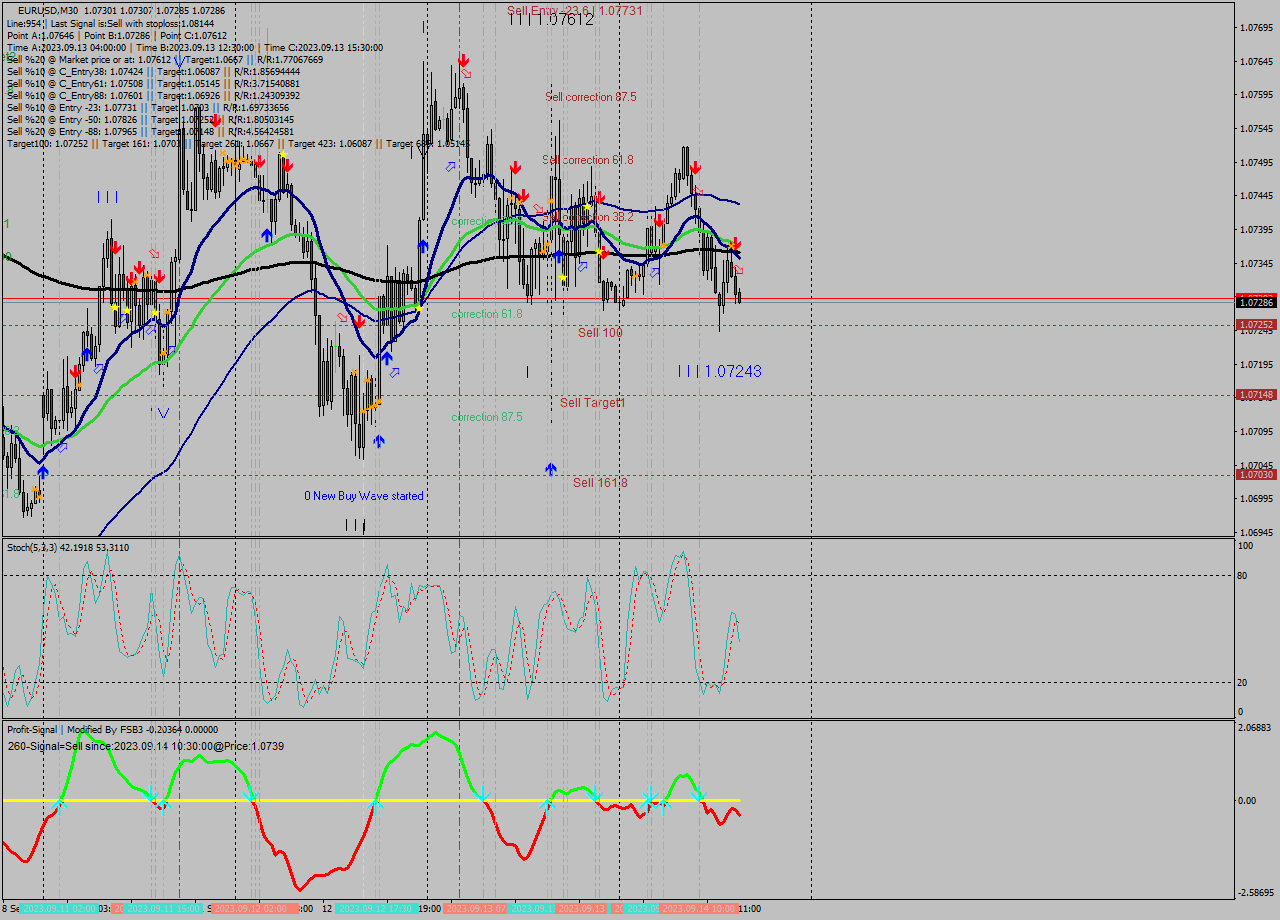1280x920 pixels.
Task: Click the 2.06883 maximum on the Profit-Signal scale
Action: (1257, 727)
